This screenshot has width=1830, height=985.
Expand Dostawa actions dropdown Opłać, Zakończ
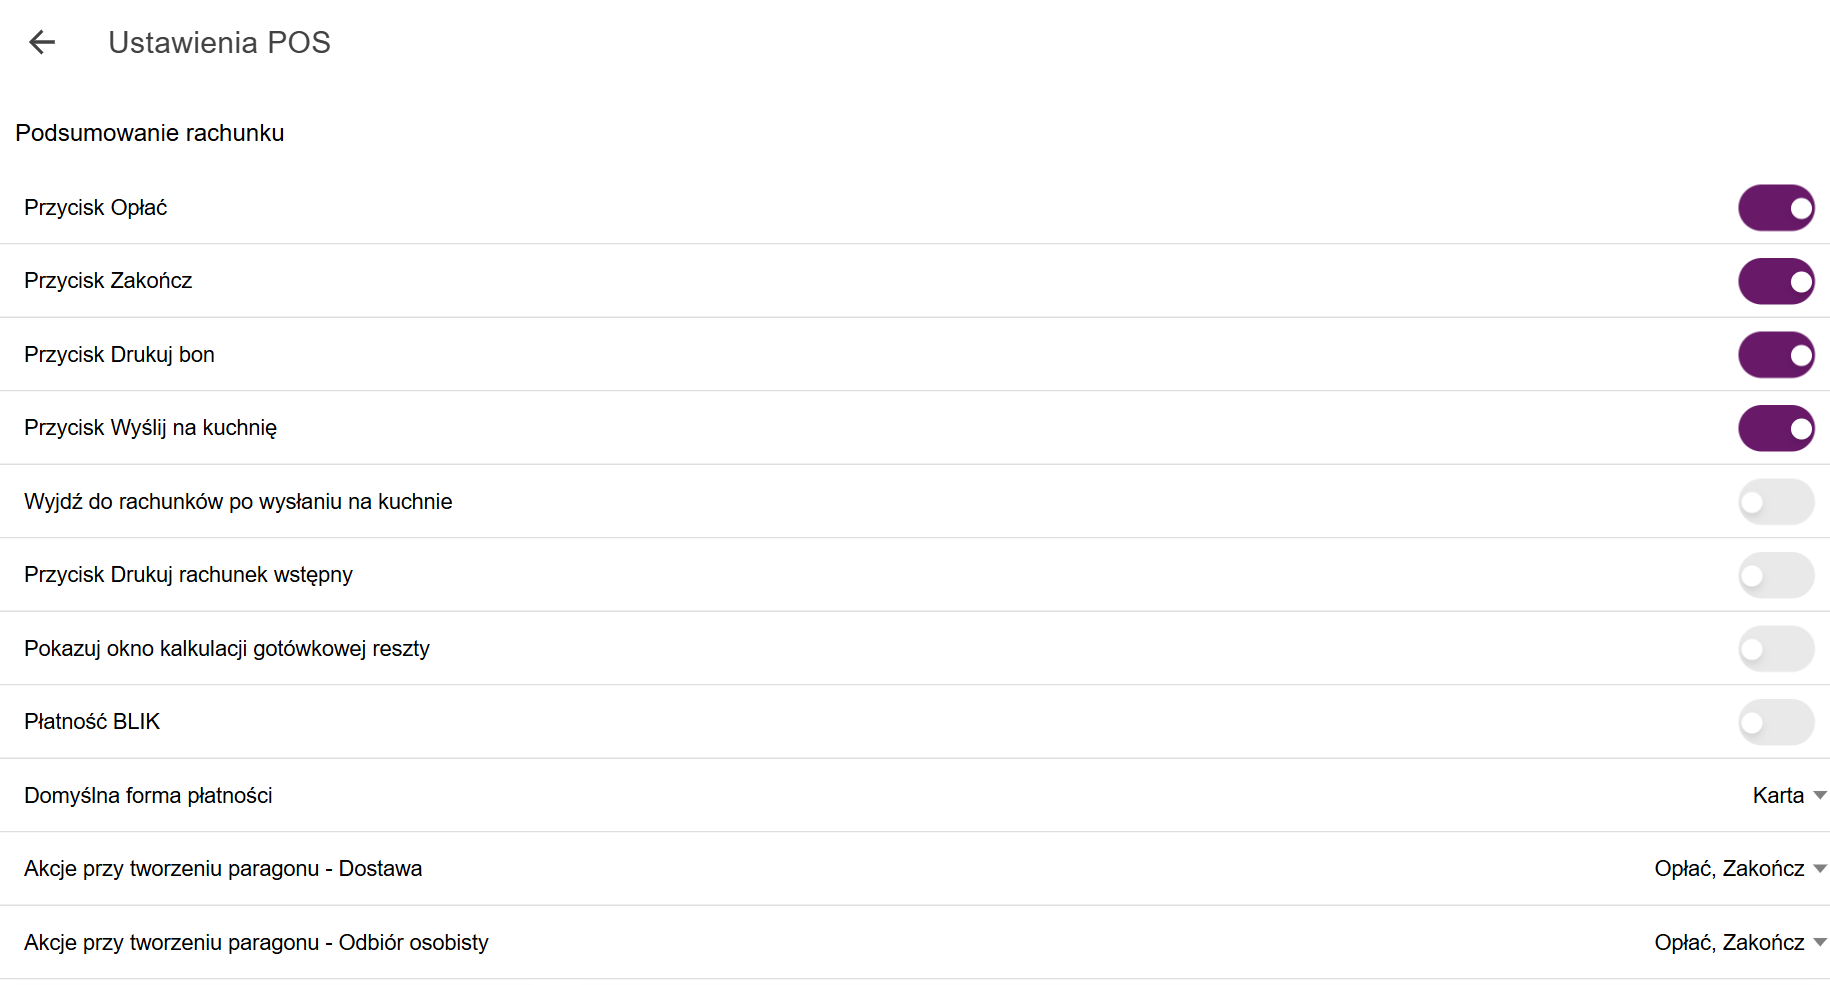[x=1740, y=868]
